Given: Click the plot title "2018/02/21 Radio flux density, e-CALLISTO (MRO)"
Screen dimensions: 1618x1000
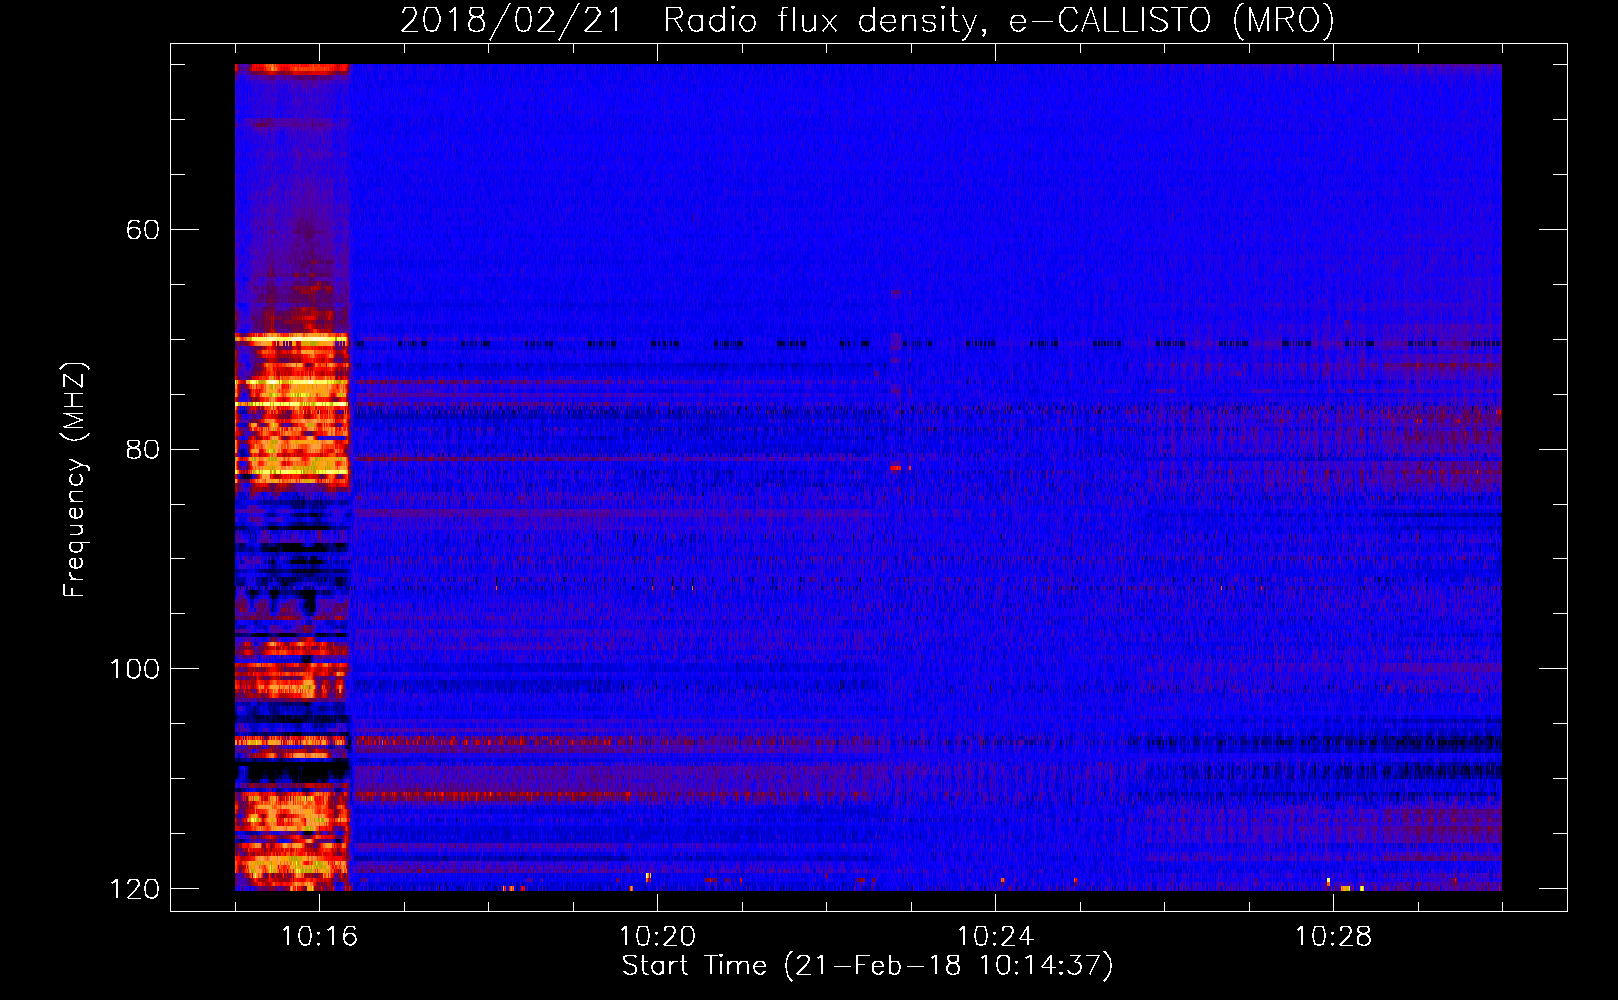Looking at the screenshot, I should [867, 20].
